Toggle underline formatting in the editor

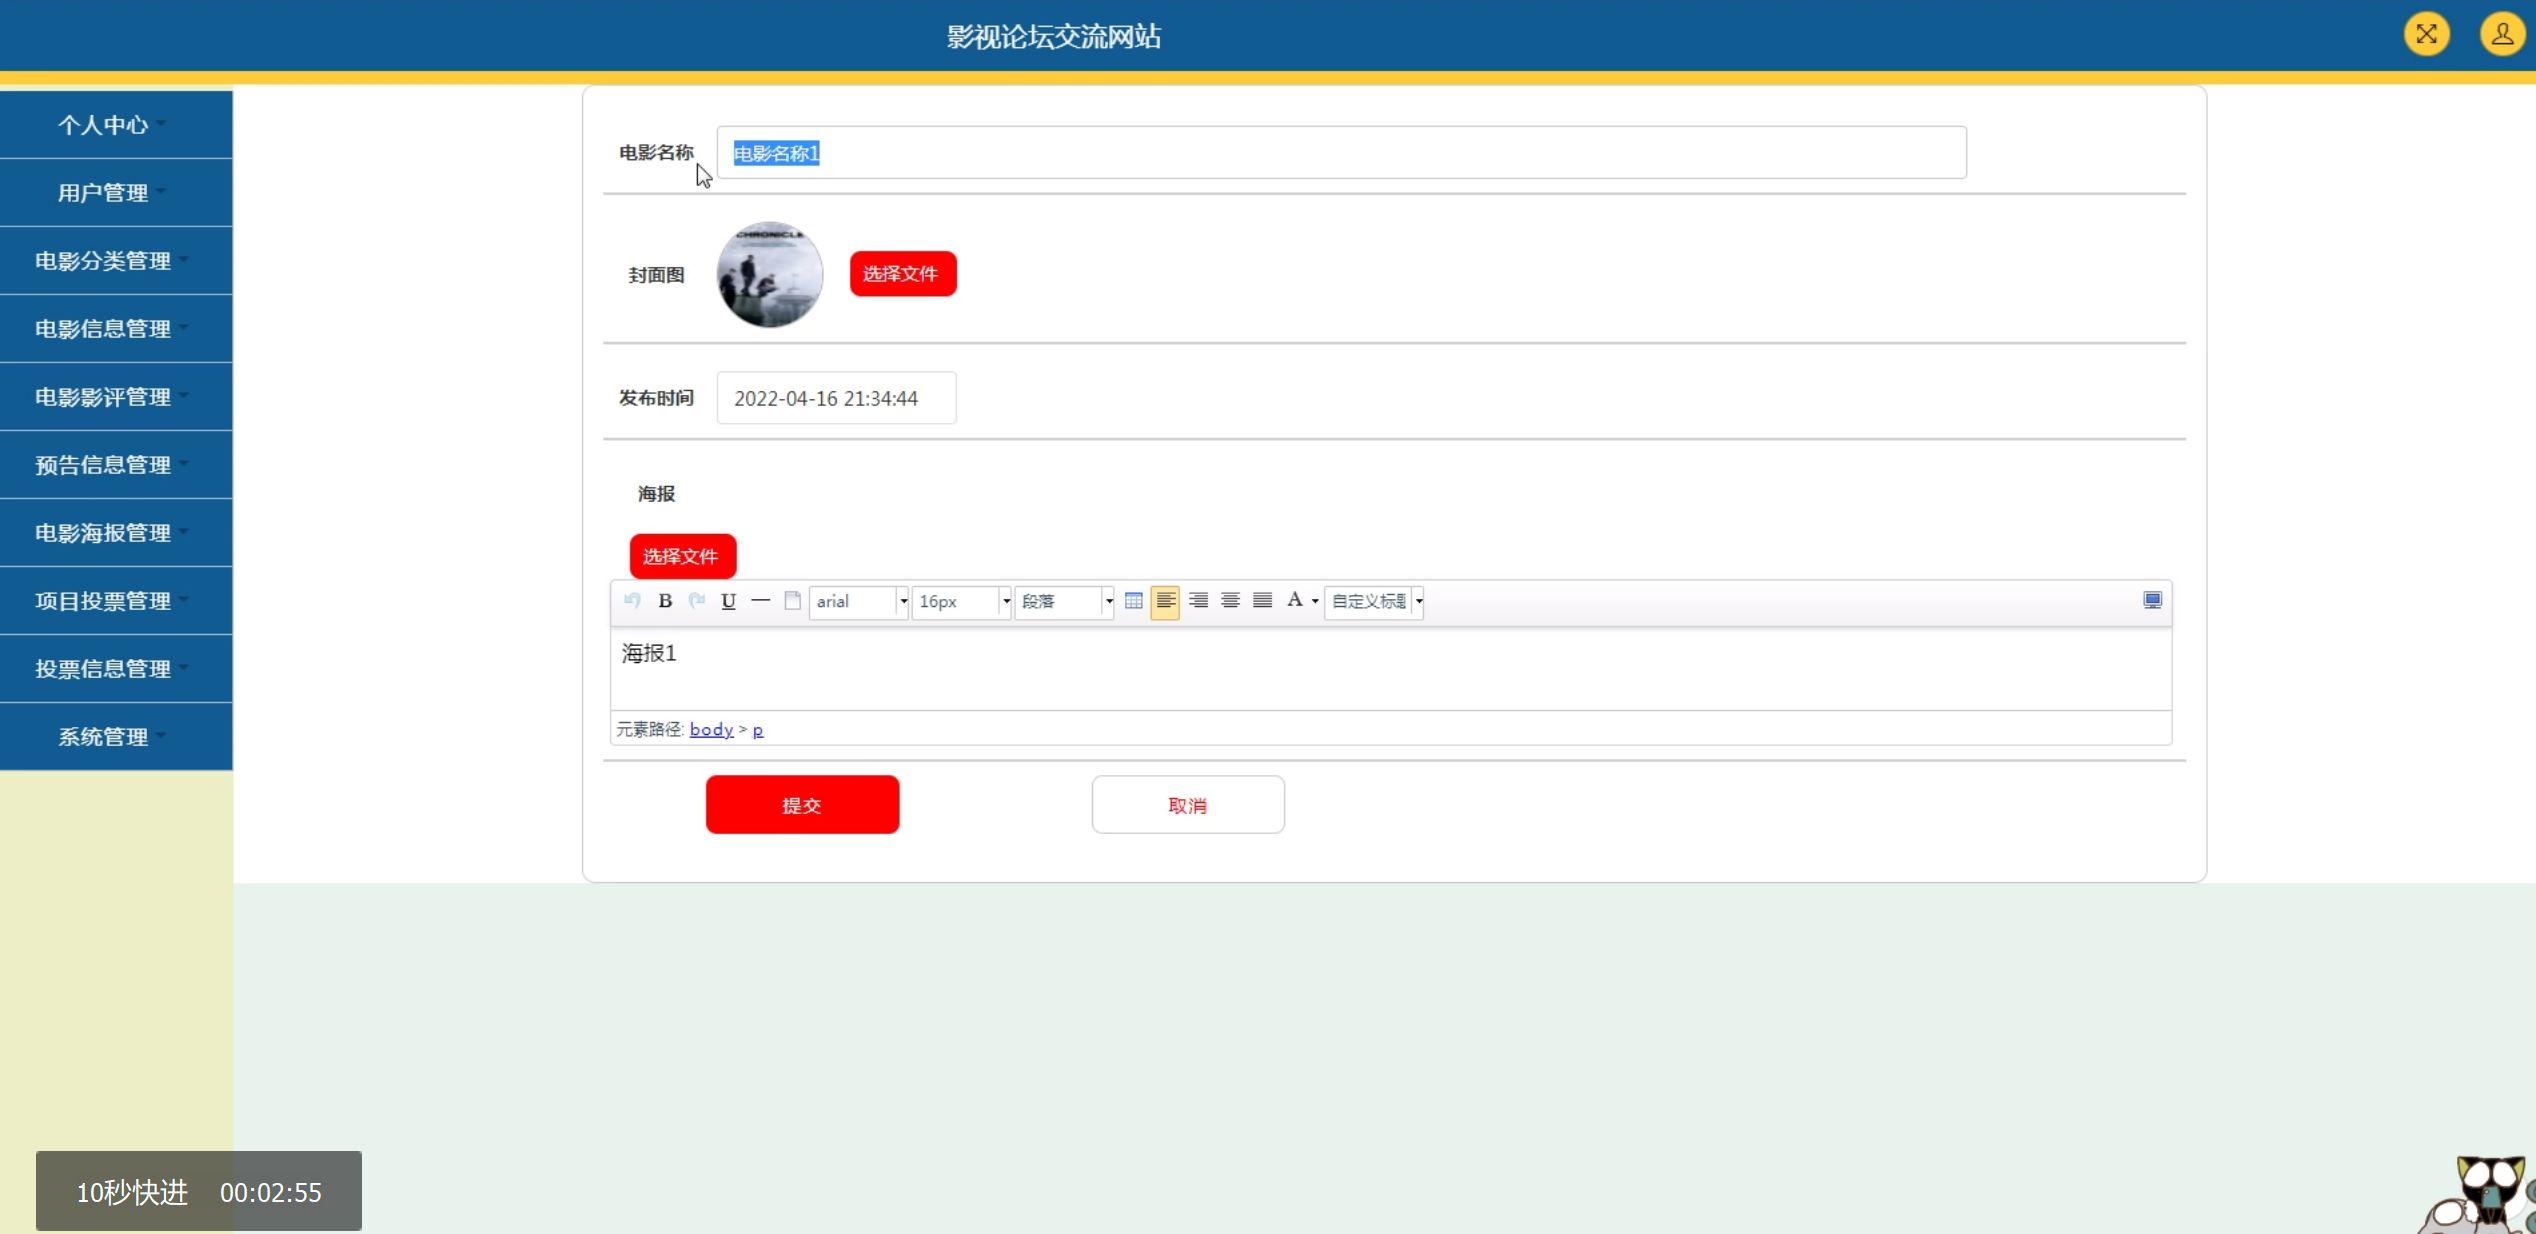[728, 601]
